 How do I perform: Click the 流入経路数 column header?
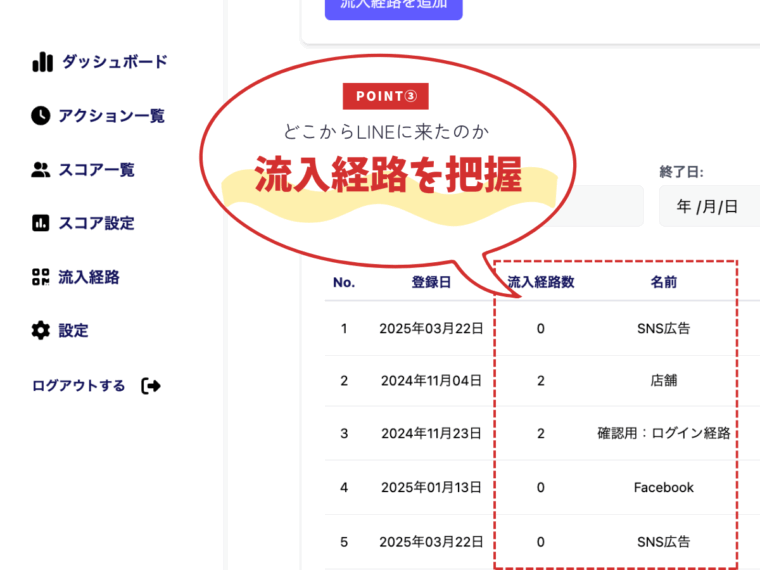tap(540, 282)
